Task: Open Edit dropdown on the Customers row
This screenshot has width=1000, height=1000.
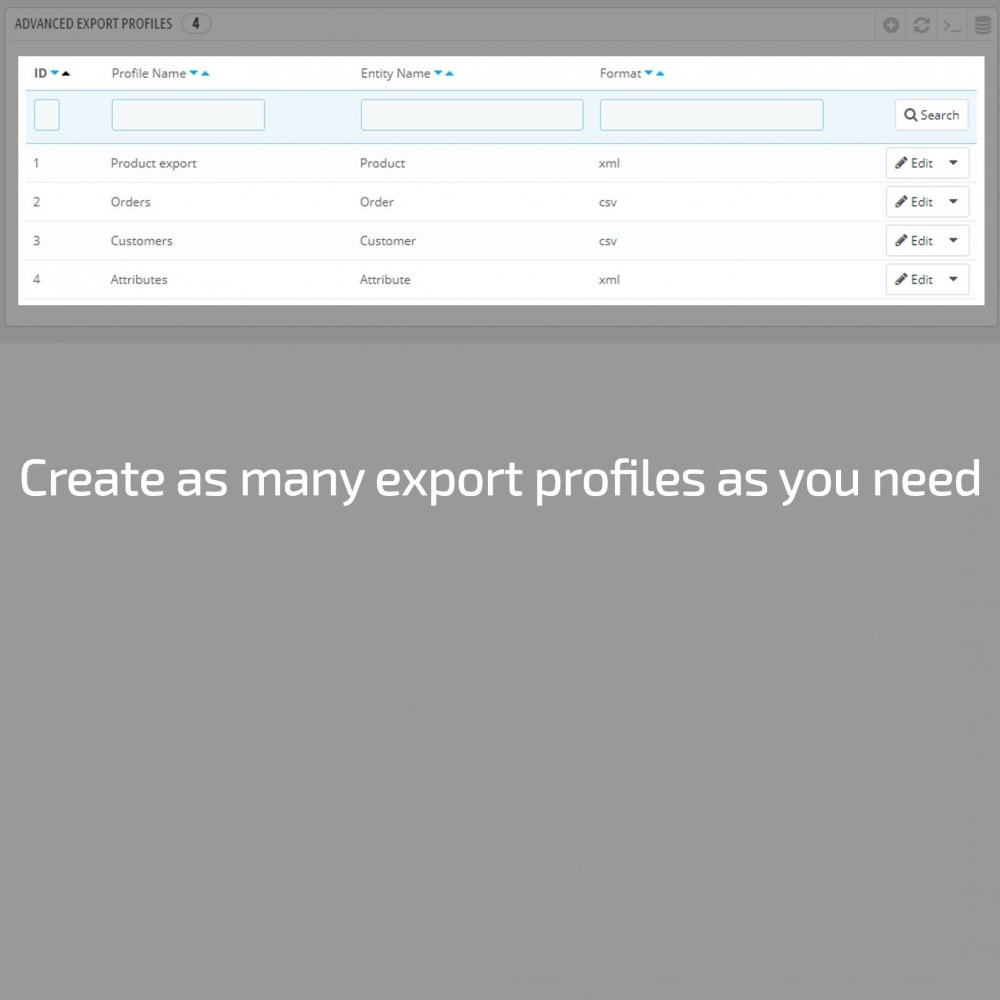Action: [952, 240]
